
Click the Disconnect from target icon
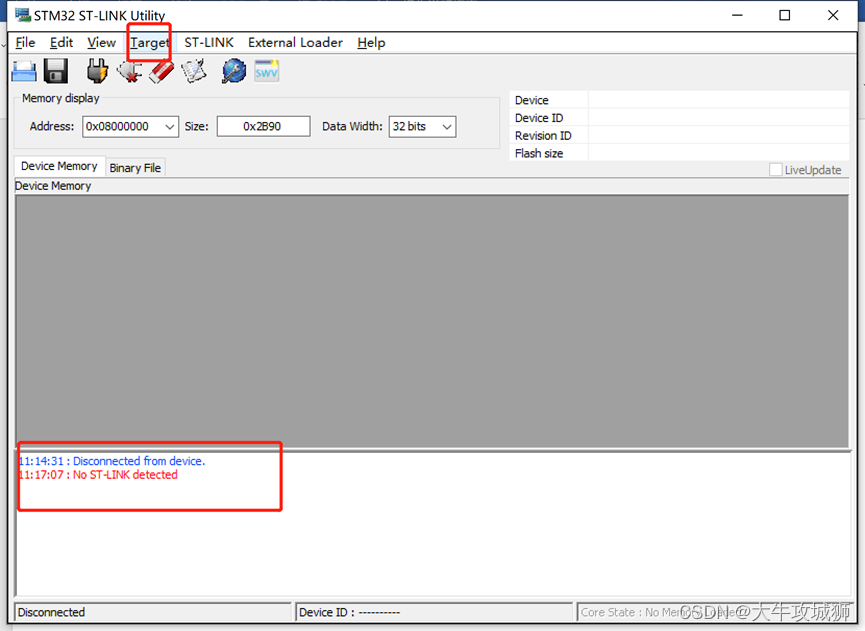click(130, 71)
